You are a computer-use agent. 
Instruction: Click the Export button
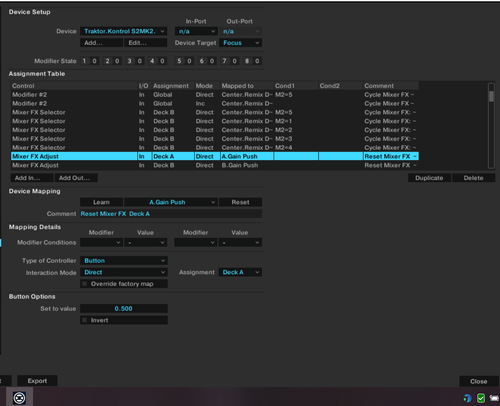coord(37,381)
